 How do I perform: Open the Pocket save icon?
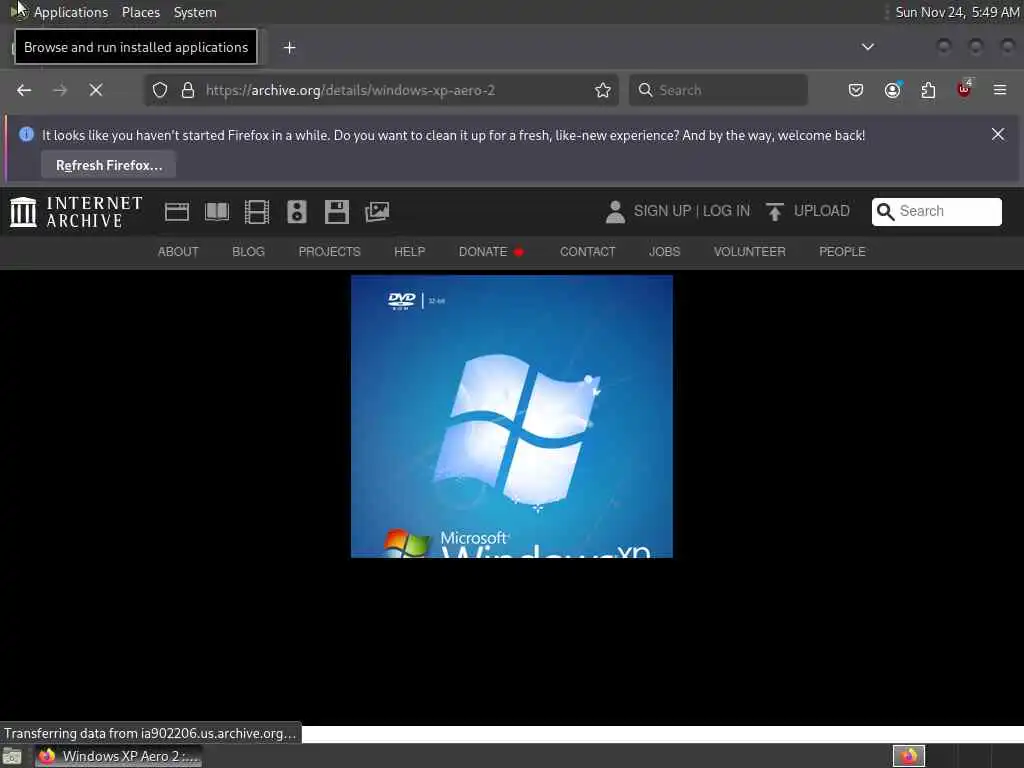pos(856,90)
